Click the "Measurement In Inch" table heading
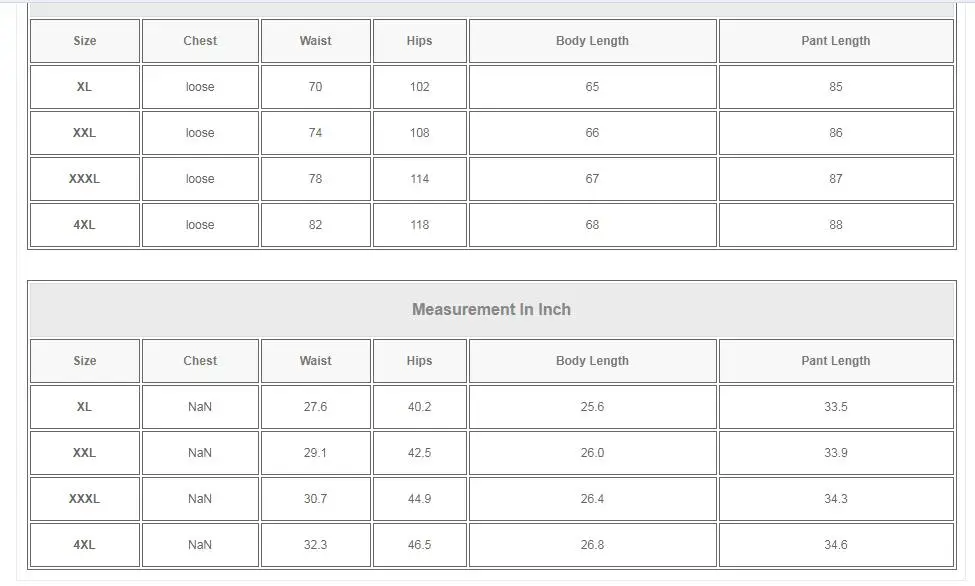The image size is (975, 586). coord(491,310)
